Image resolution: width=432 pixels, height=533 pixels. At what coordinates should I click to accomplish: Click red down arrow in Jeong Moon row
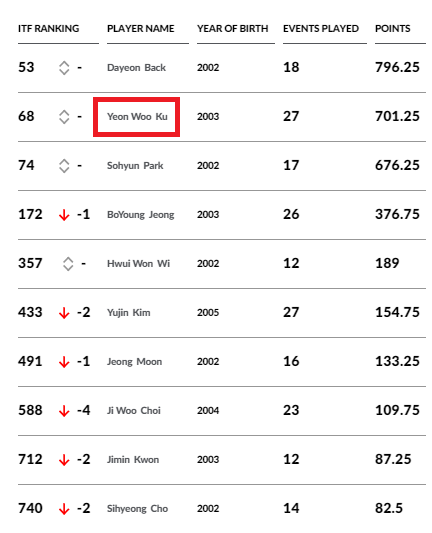click(x=64, y=362)
